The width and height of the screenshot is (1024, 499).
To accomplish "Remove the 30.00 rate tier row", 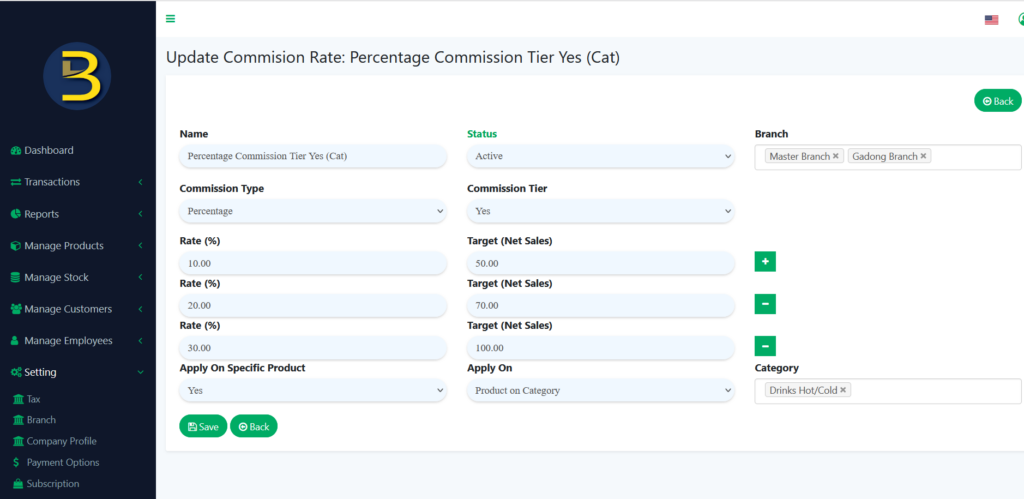I will 765,346.
